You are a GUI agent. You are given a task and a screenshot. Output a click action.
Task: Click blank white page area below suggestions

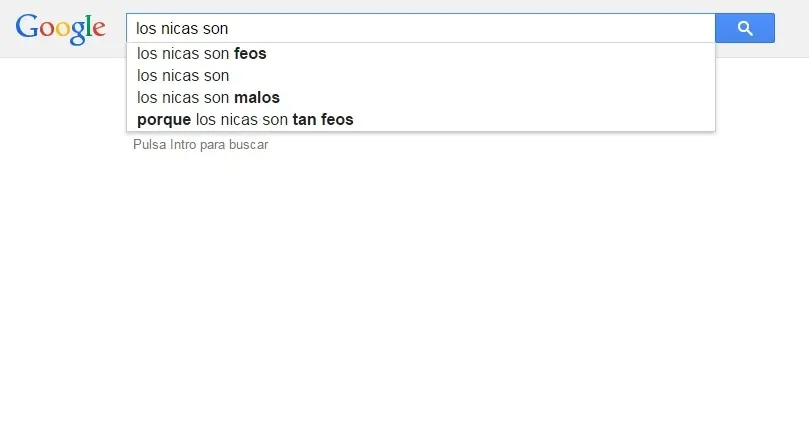coord(400,300)
